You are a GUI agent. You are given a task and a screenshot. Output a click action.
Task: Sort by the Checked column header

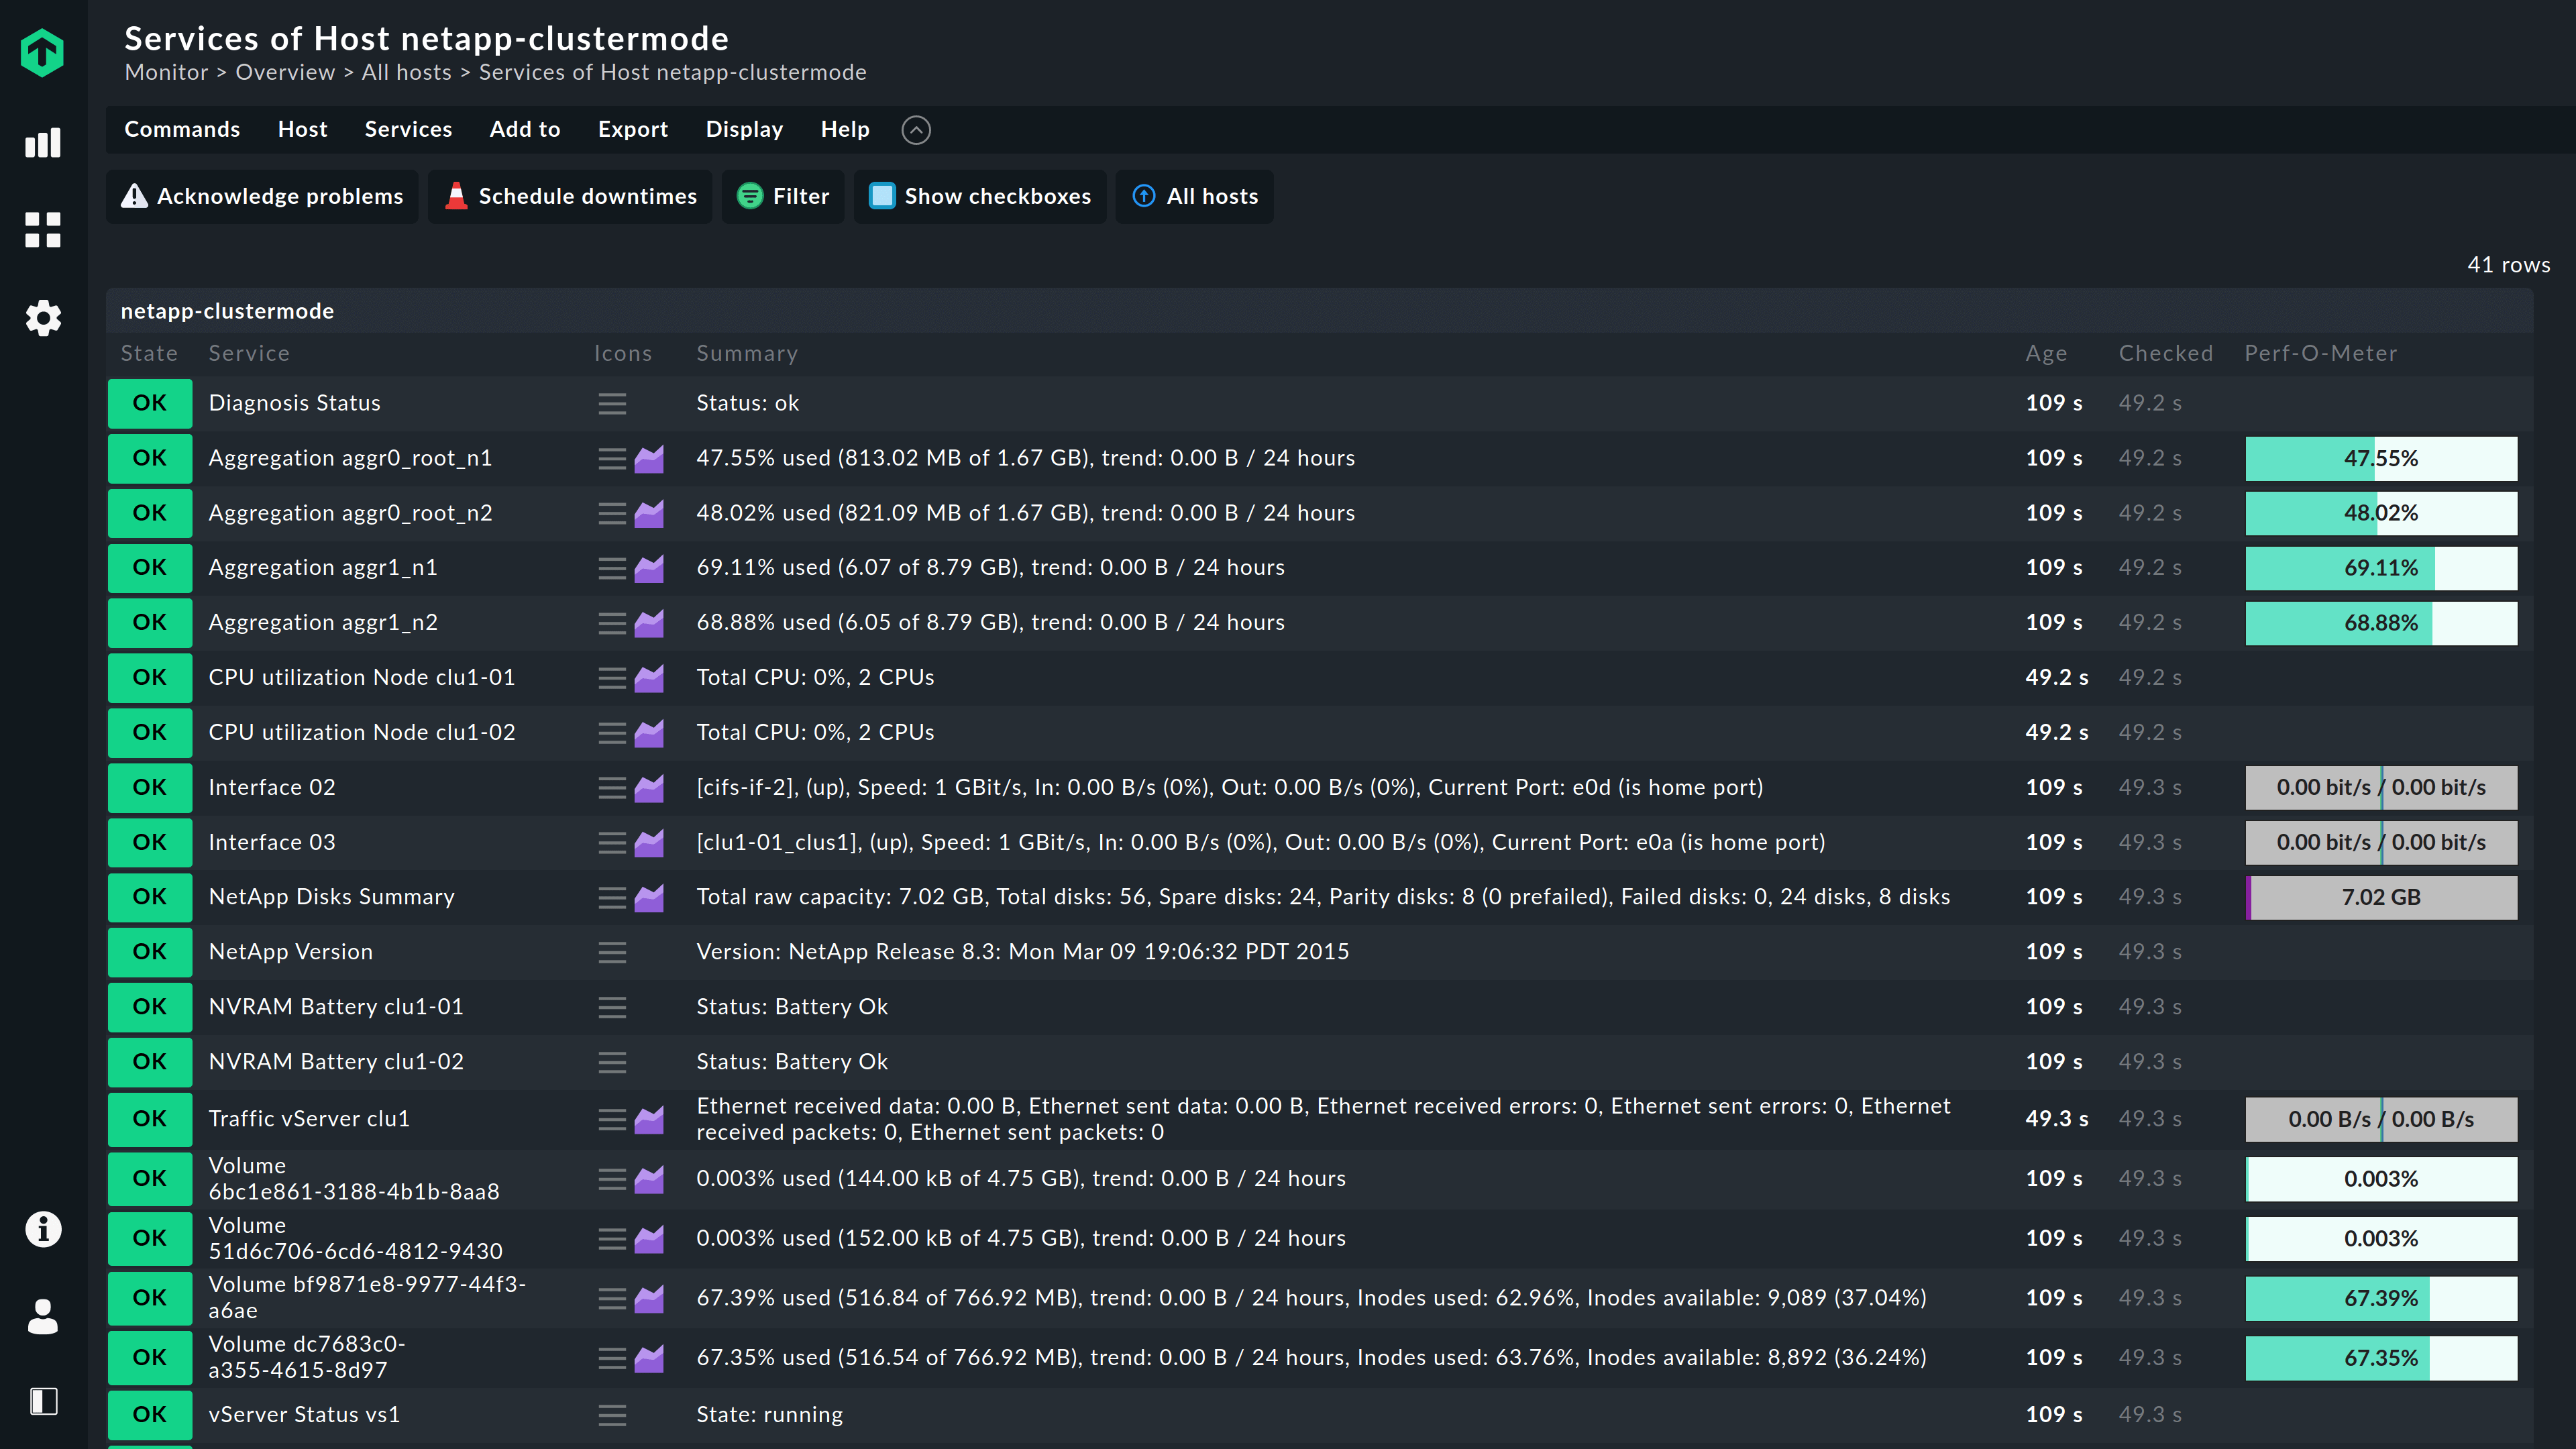click(2166, 353)
